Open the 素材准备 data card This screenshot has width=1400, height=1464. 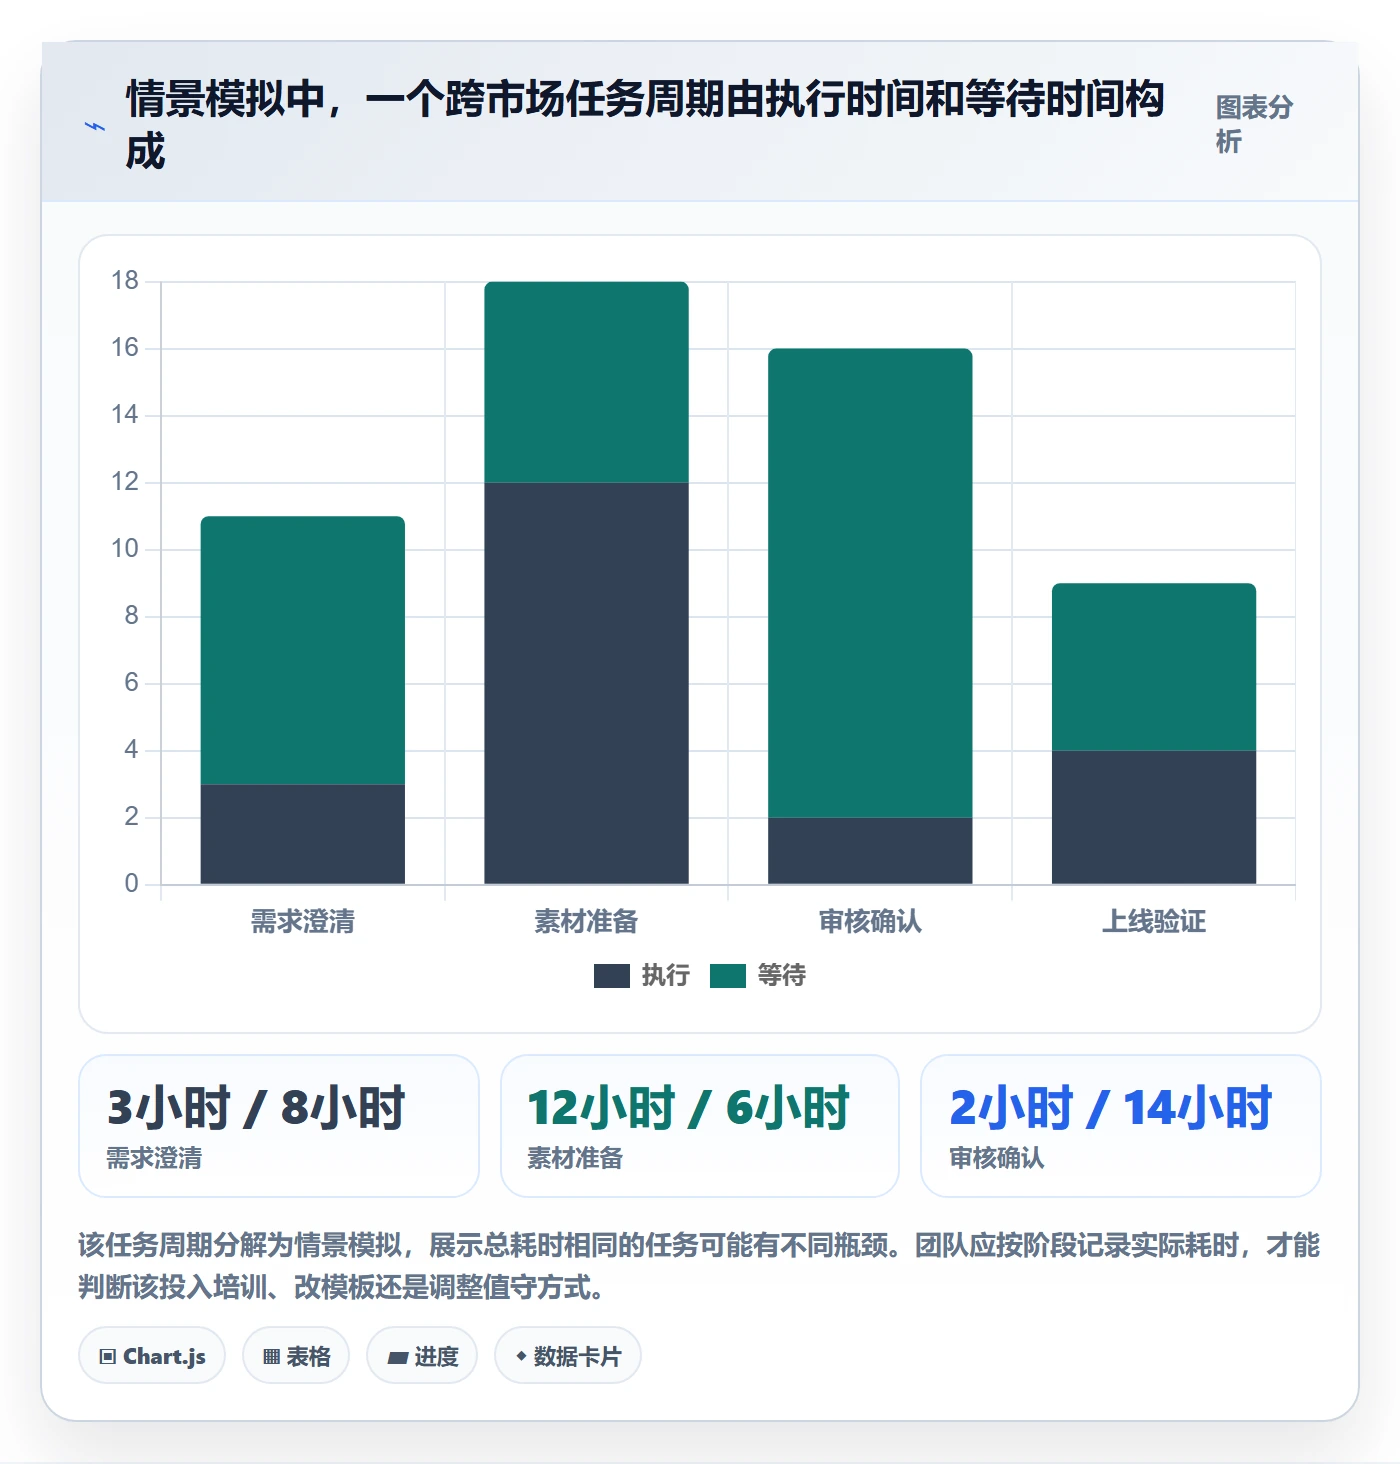point(700,1126)
